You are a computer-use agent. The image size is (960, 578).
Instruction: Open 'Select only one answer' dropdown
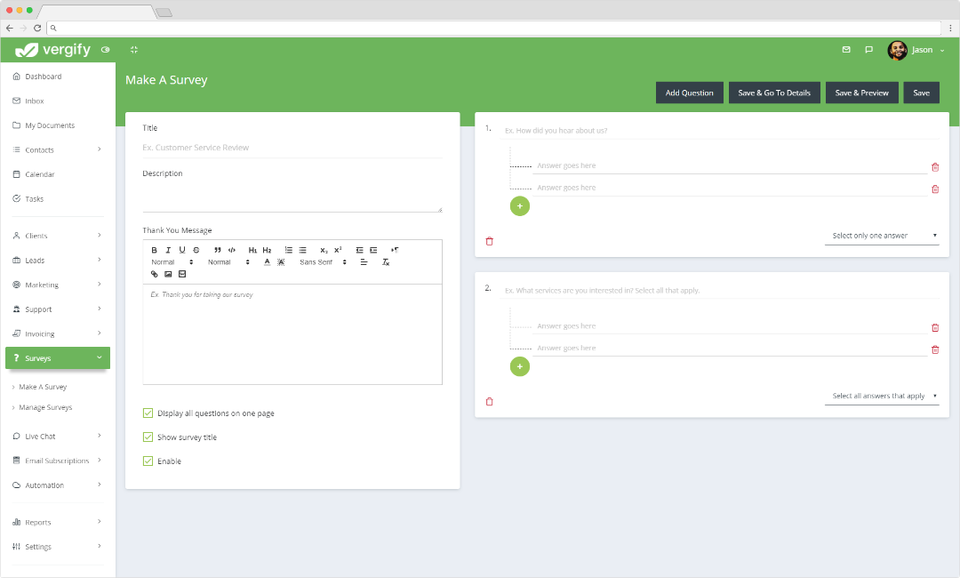tap(882, 236)
